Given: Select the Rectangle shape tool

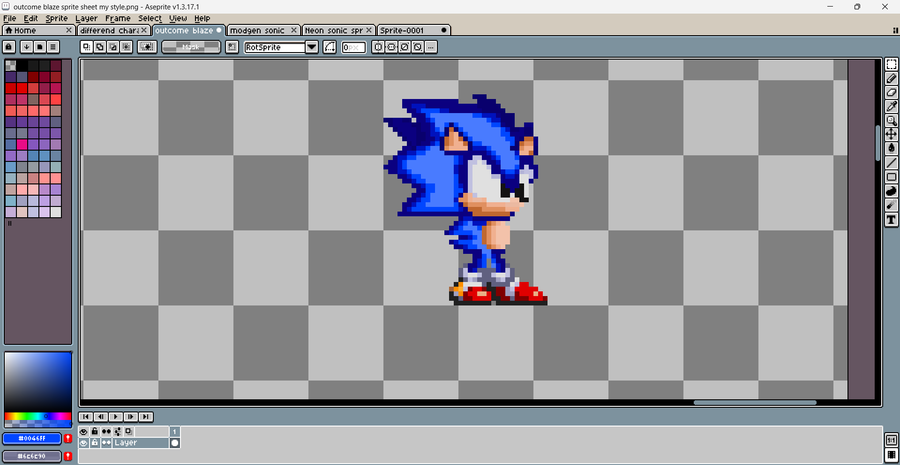Looking at the screenshot, I should click(891, 177).
